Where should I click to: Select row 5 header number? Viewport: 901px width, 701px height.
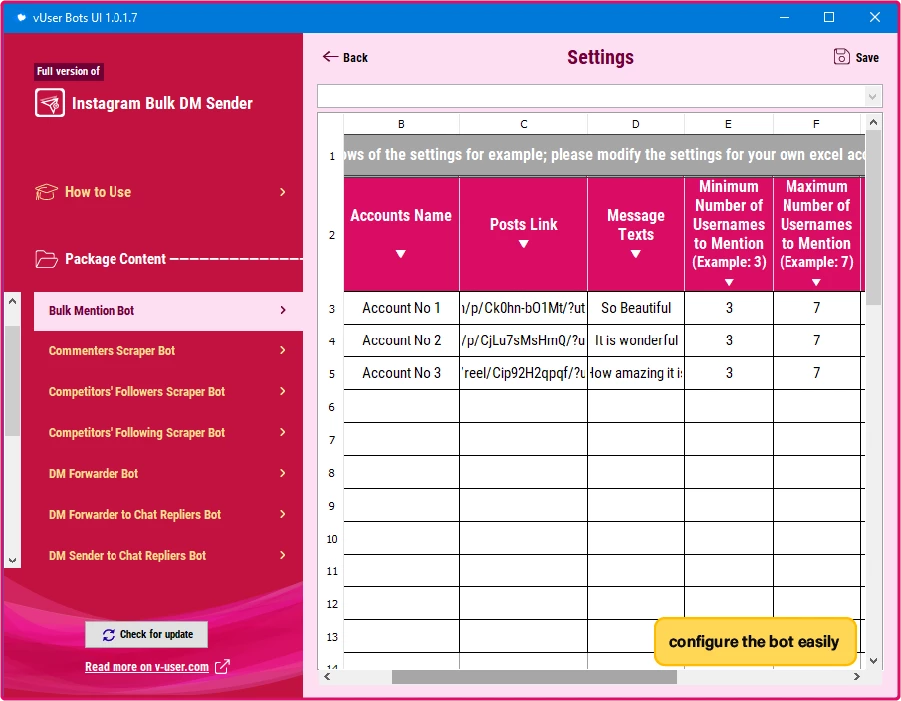pos(332,374)
